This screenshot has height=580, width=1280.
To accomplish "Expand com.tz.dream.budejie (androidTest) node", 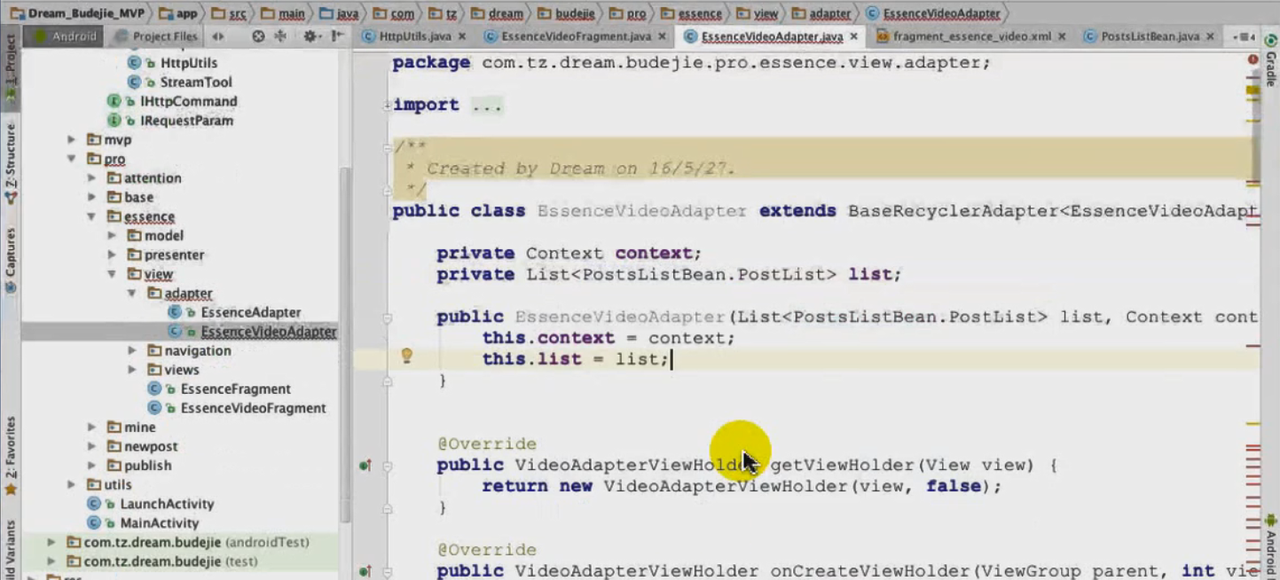I will coord(51,542).
